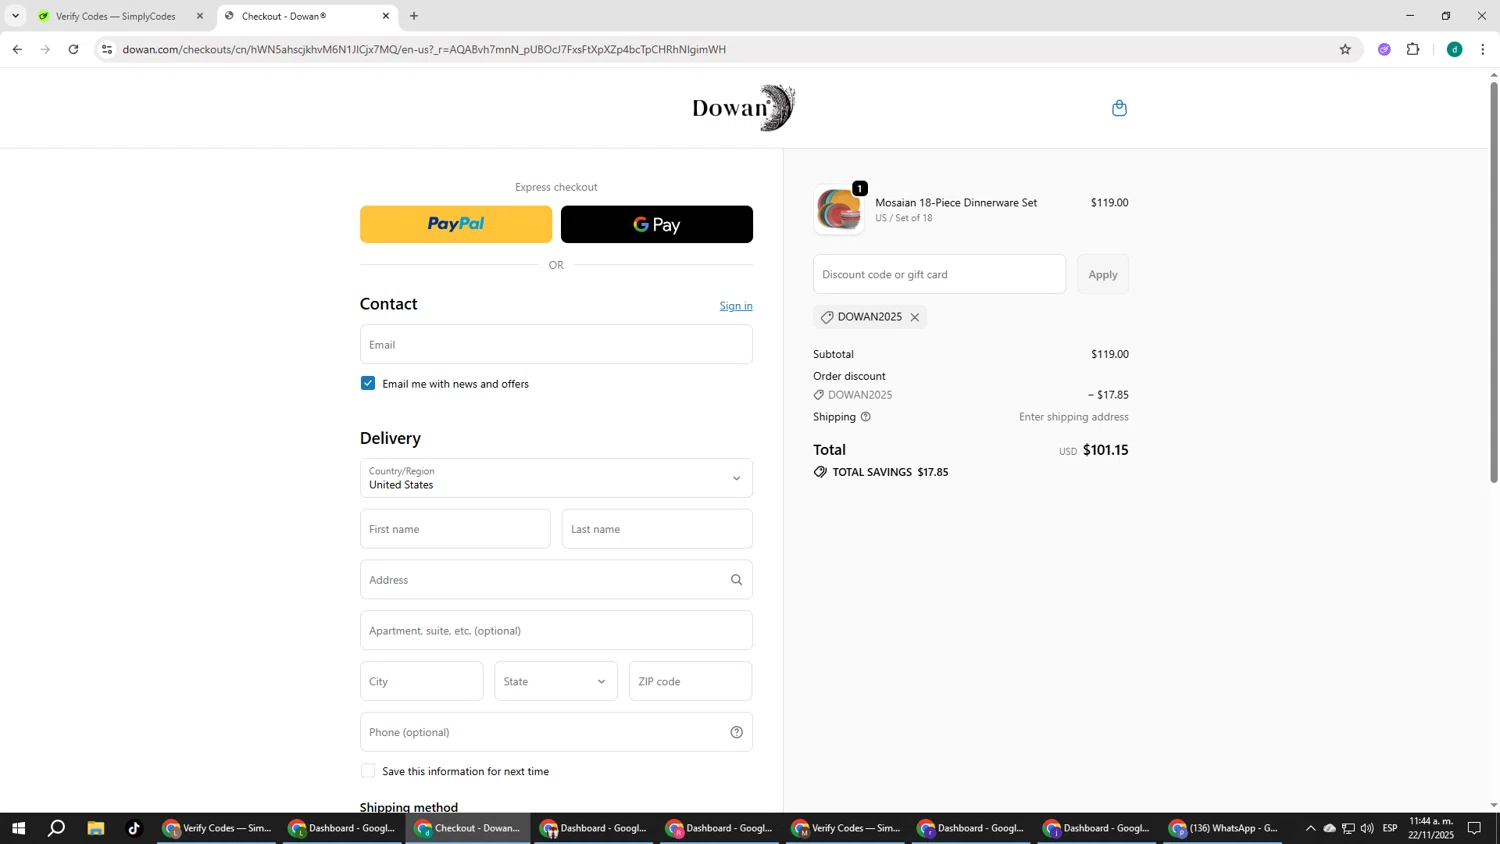The width and height of the screenshot is (1500, 844).
Task: Click the browser address bar URL
Action: pos(424,49)
